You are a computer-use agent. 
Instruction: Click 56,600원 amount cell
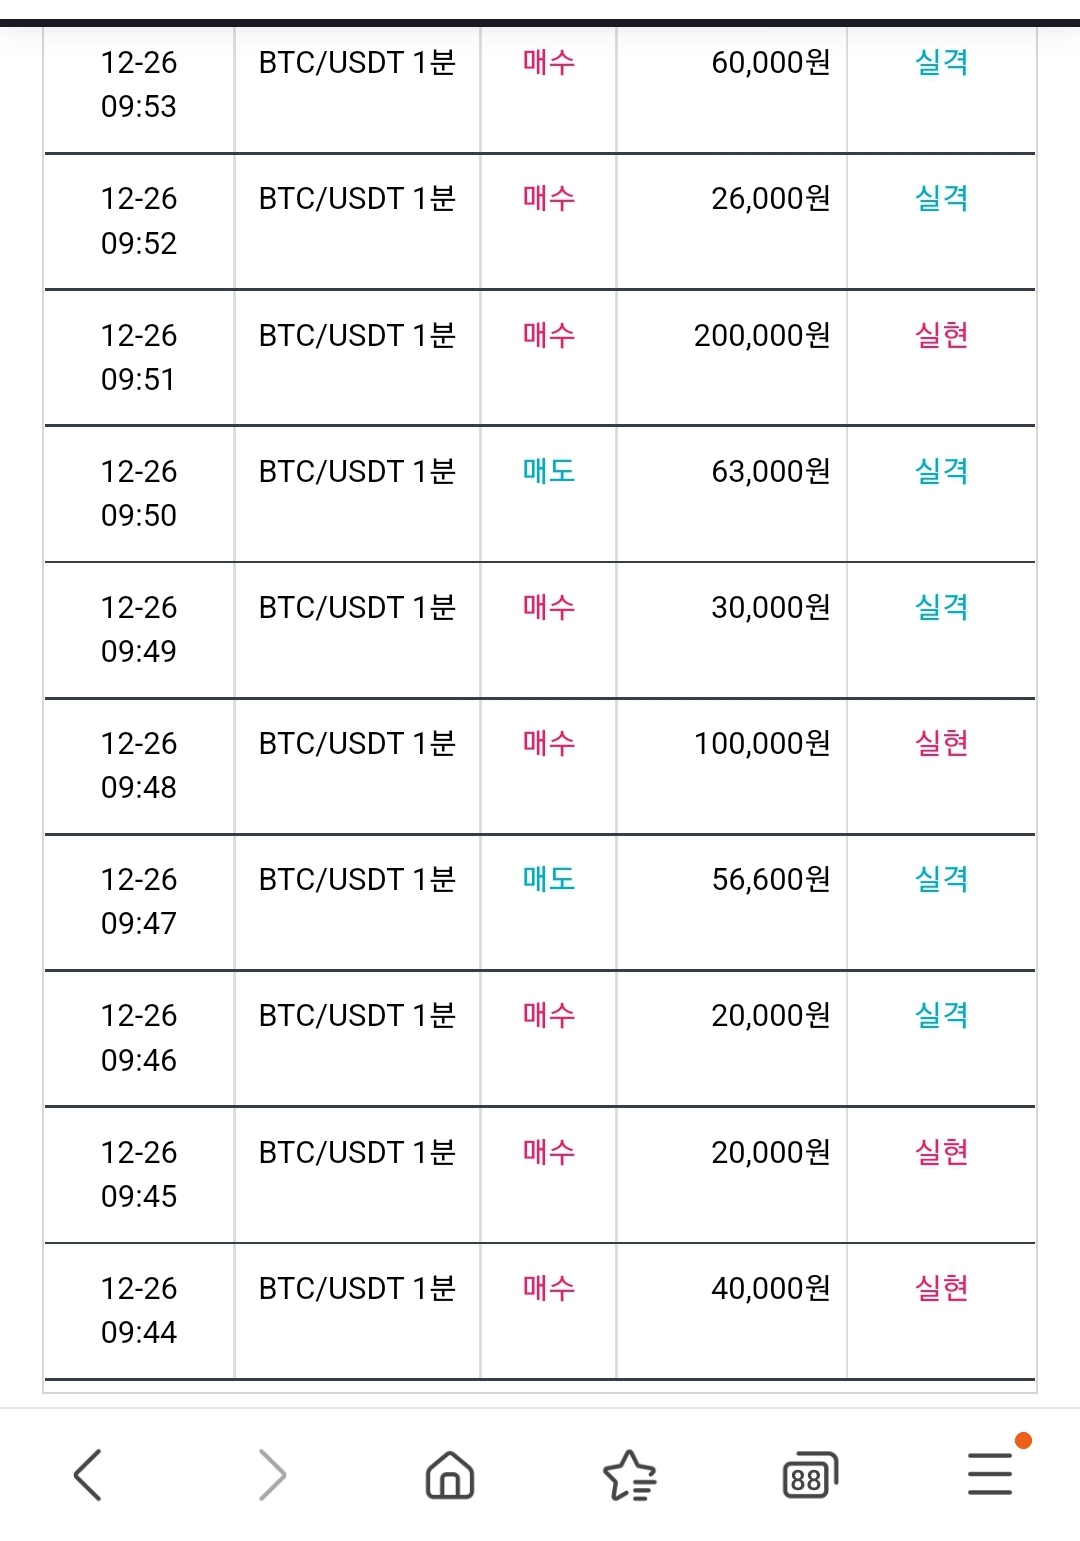771,879
